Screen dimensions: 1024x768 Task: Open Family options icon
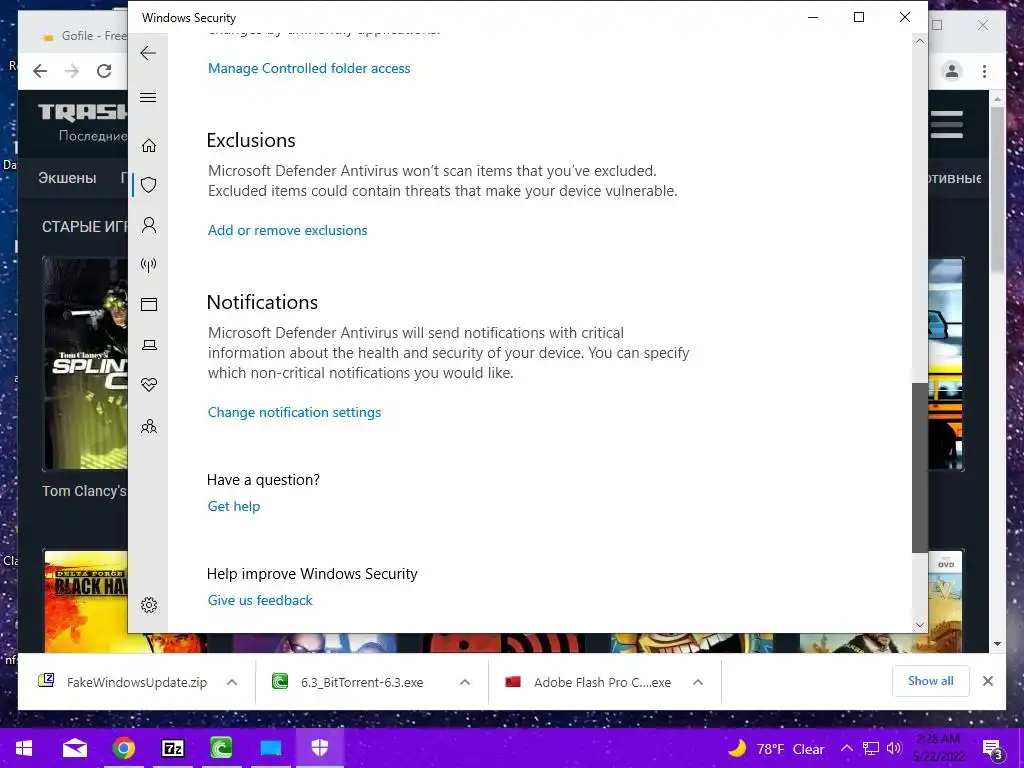pos(149,426)
